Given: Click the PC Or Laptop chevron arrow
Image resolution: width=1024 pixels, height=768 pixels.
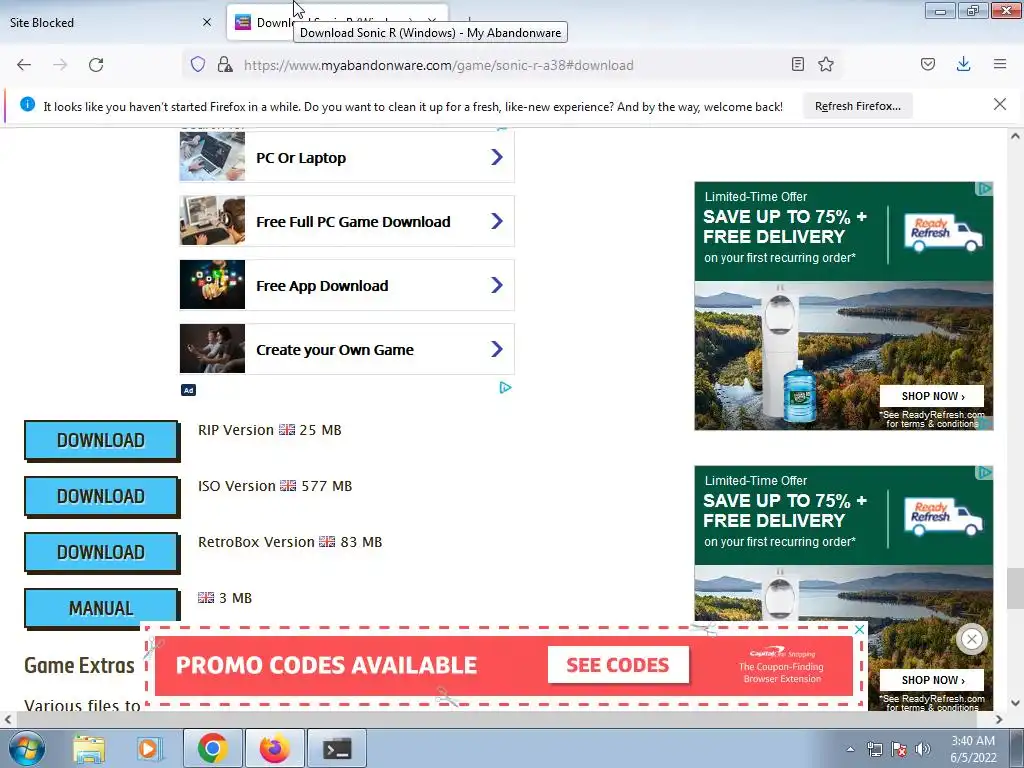Looking at the screenshot, I should [x=497, y=157].
